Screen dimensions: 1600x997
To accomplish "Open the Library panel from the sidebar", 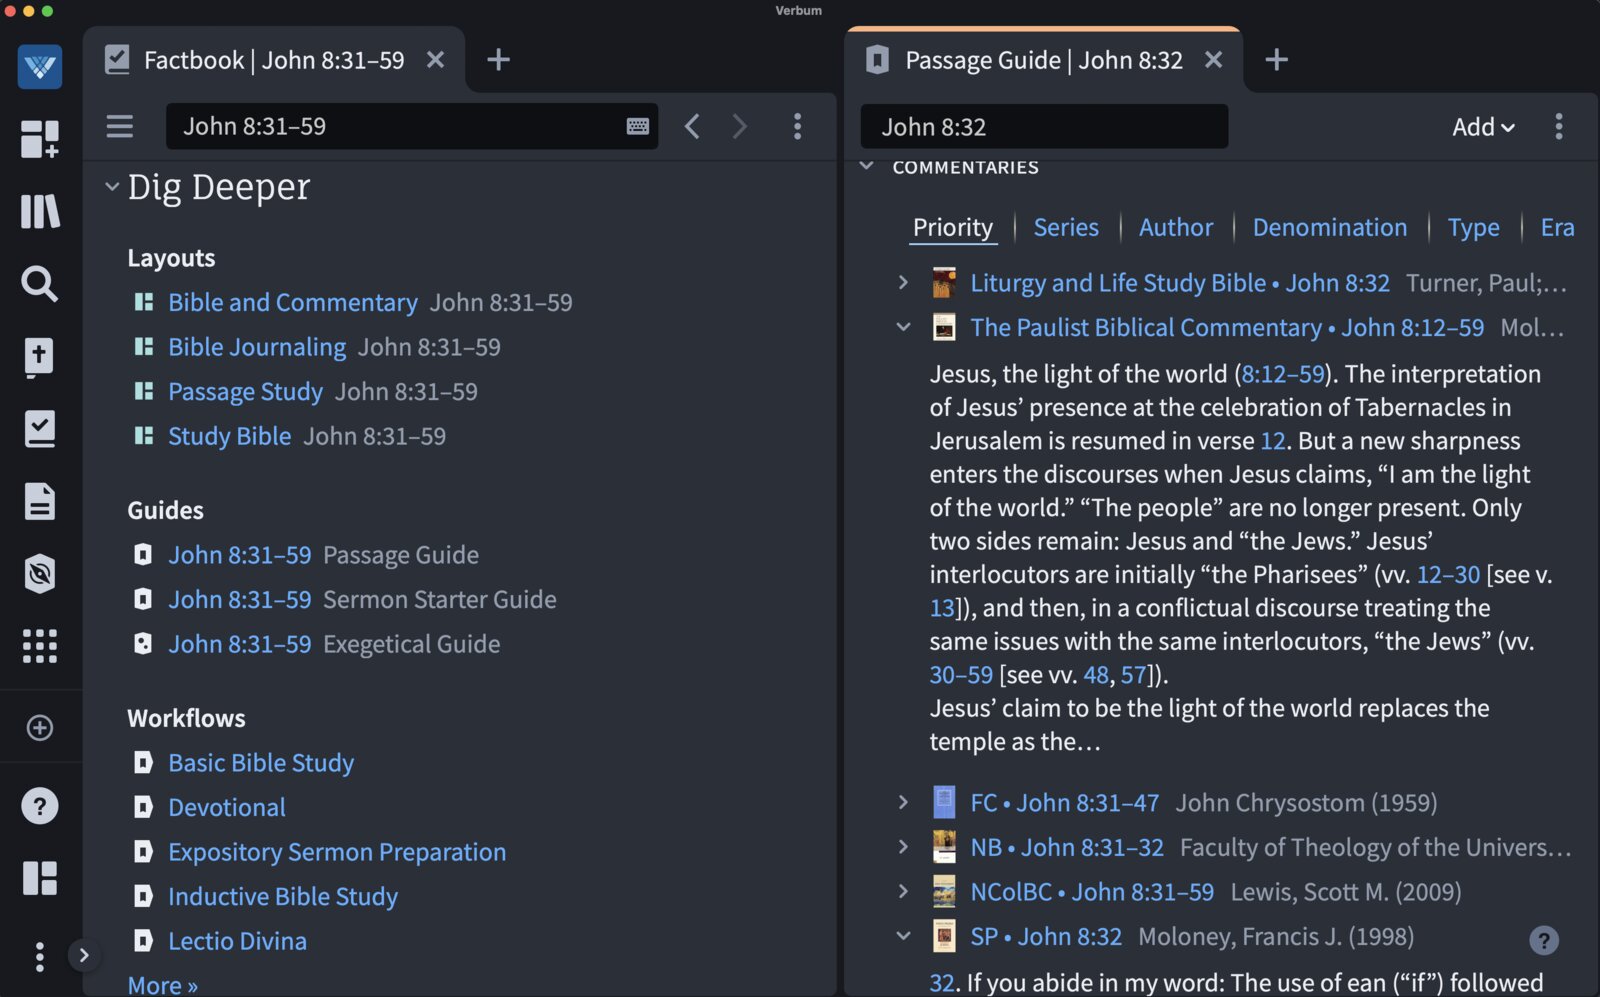I will 39,211.
